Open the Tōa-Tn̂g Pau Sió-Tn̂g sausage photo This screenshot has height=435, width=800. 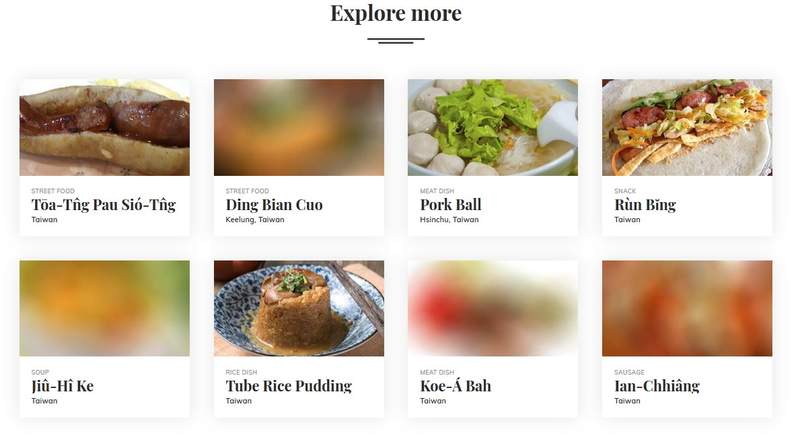point(105,127)
